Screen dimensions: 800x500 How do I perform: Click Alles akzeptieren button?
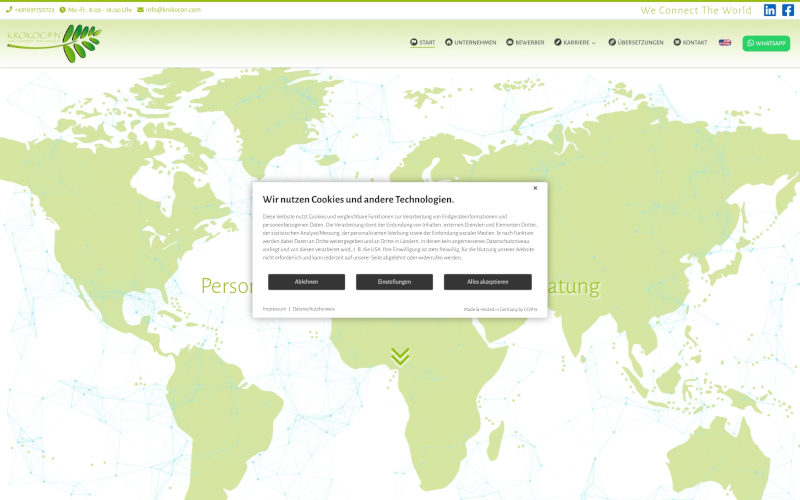click(x=487, y=282)
